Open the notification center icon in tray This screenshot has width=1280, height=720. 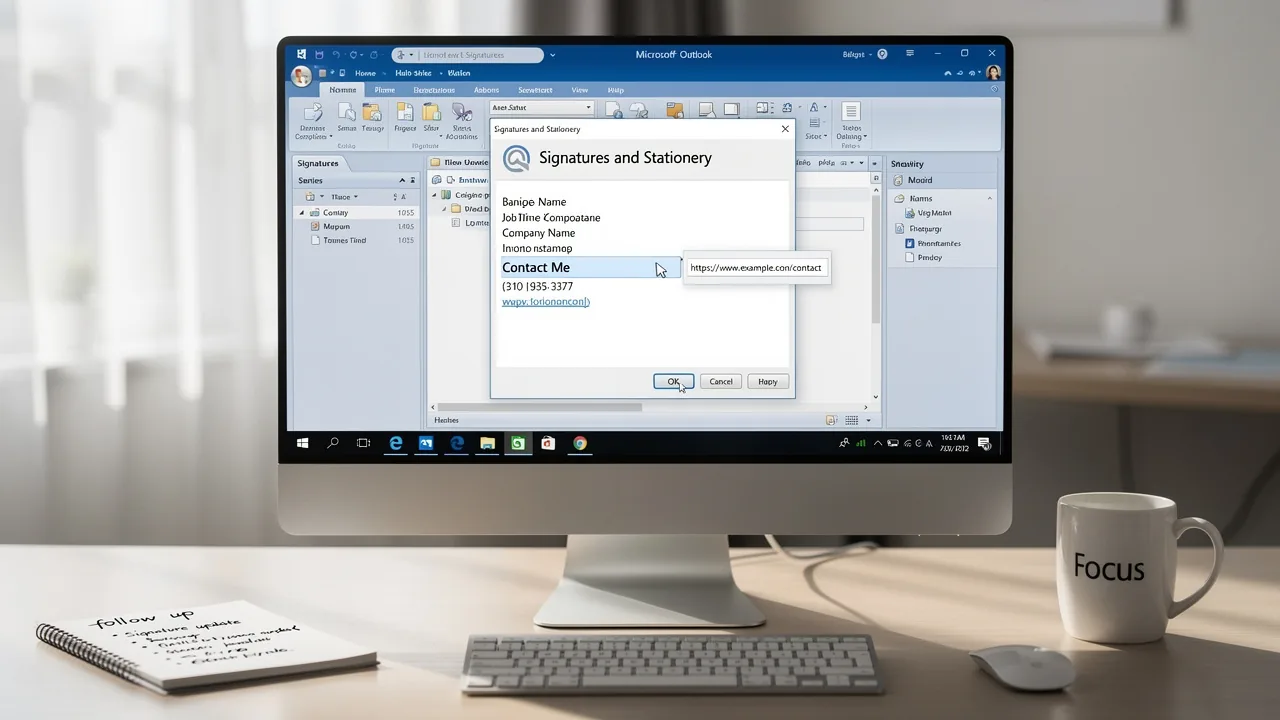pos(984,443)
